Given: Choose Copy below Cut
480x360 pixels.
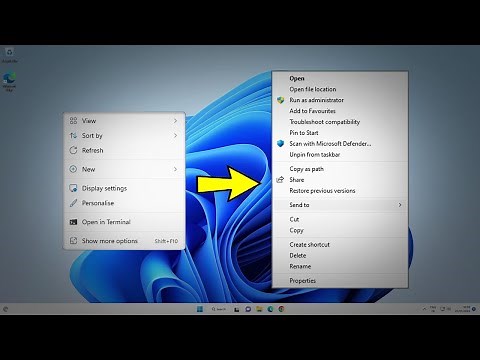Looking at the screenshot, I should [340, 230].
